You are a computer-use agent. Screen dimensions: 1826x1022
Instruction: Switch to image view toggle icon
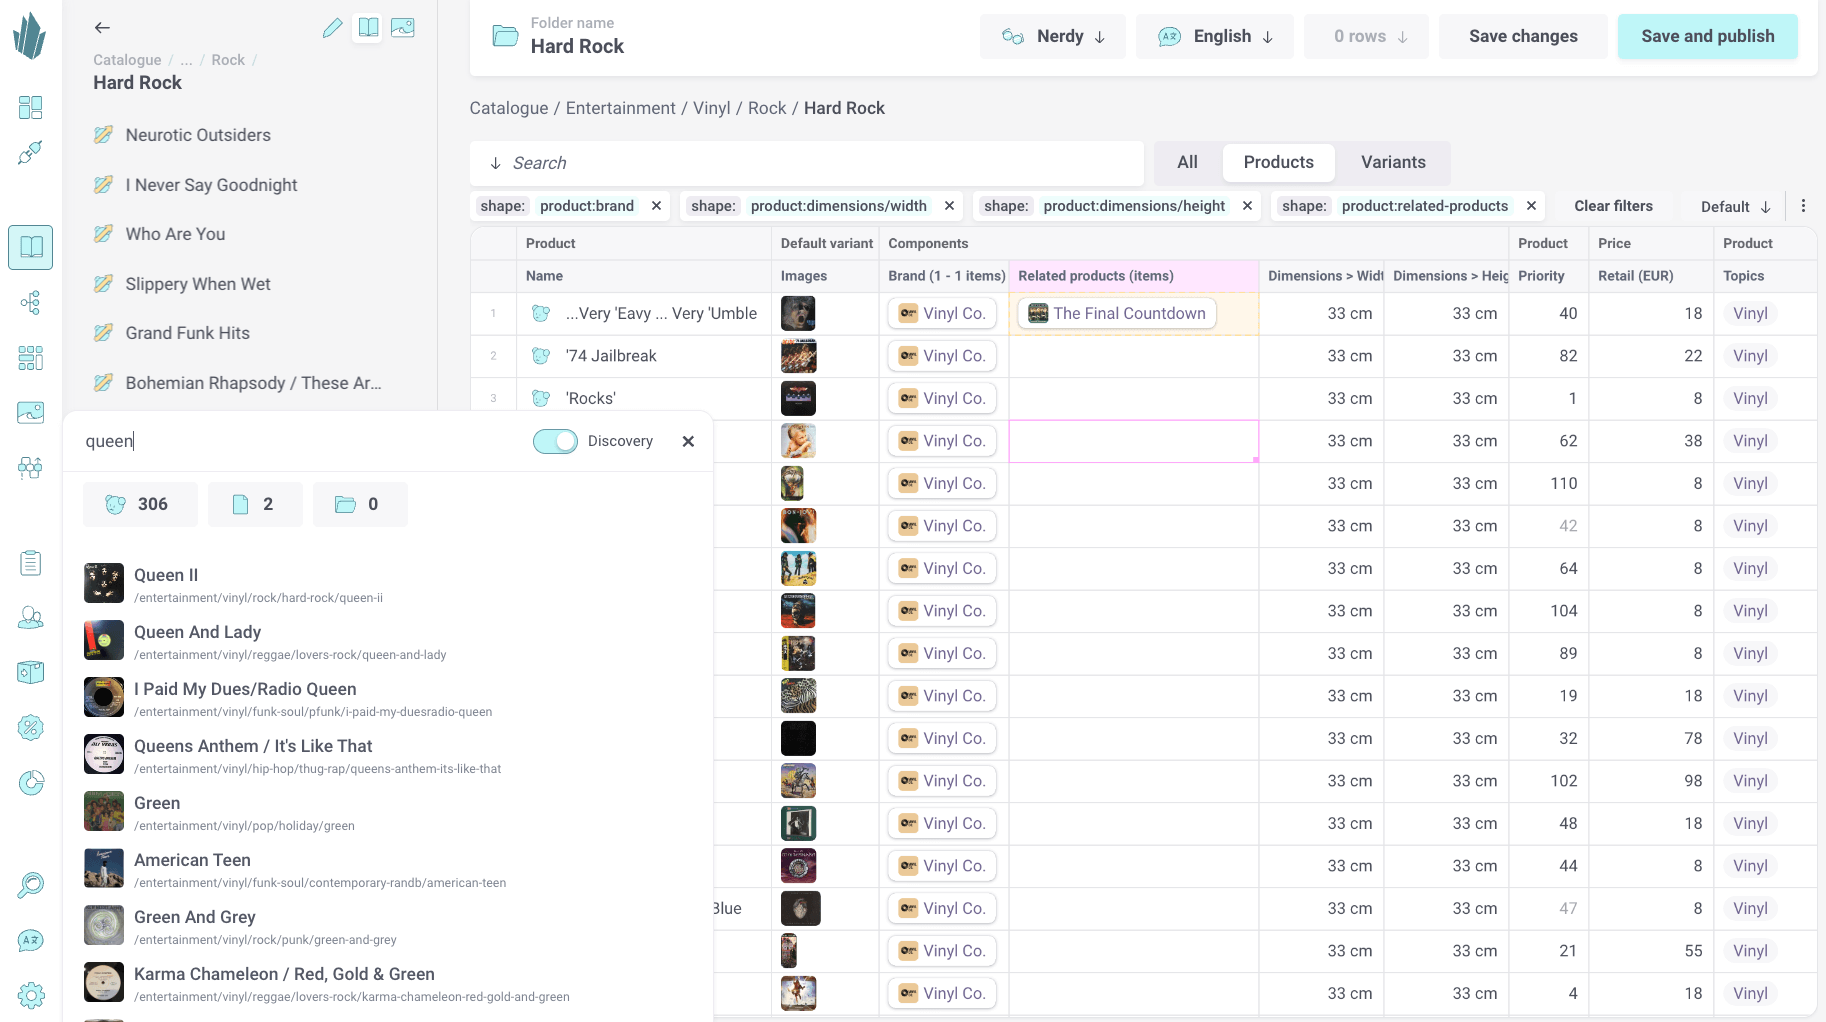(403, 28)
